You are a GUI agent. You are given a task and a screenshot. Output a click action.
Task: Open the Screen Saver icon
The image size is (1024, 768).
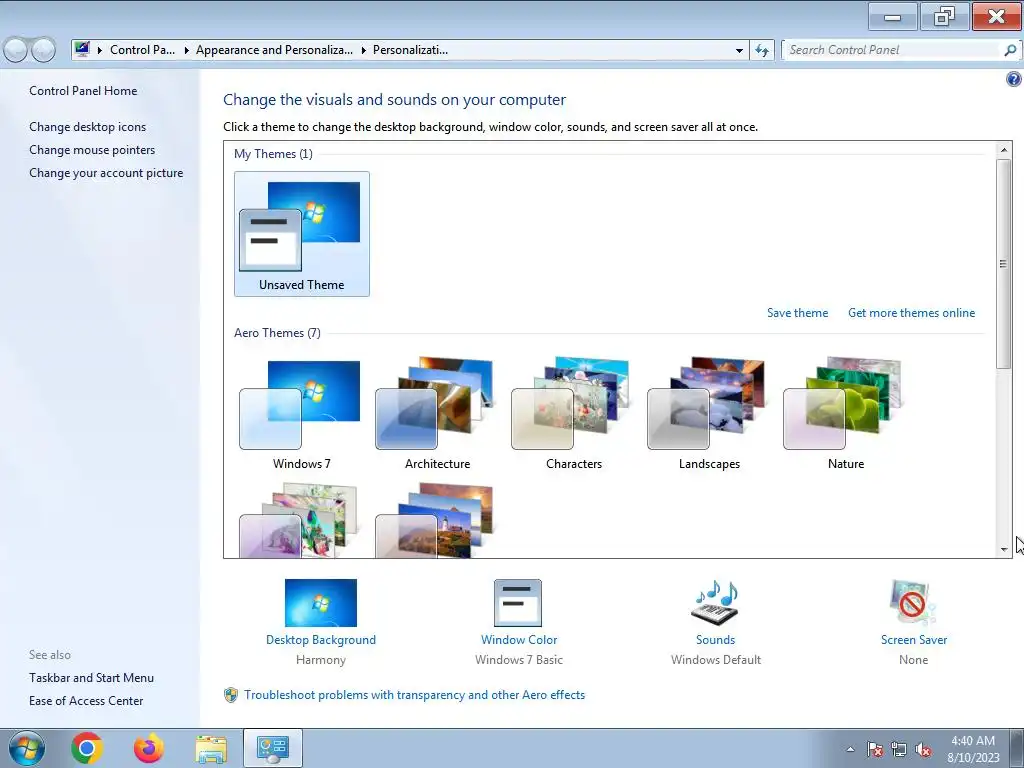click(x=913, y=602)
